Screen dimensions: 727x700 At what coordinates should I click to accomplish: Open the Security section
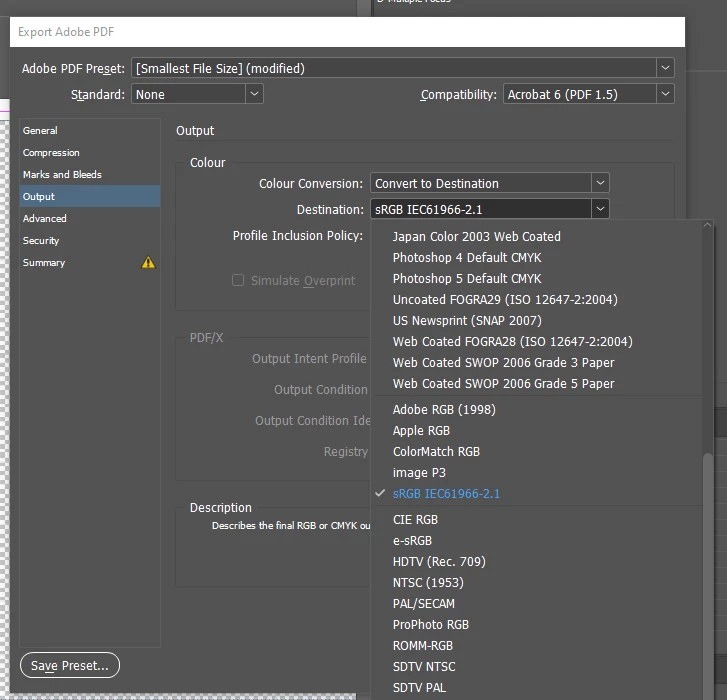click(x=90, y=241)
